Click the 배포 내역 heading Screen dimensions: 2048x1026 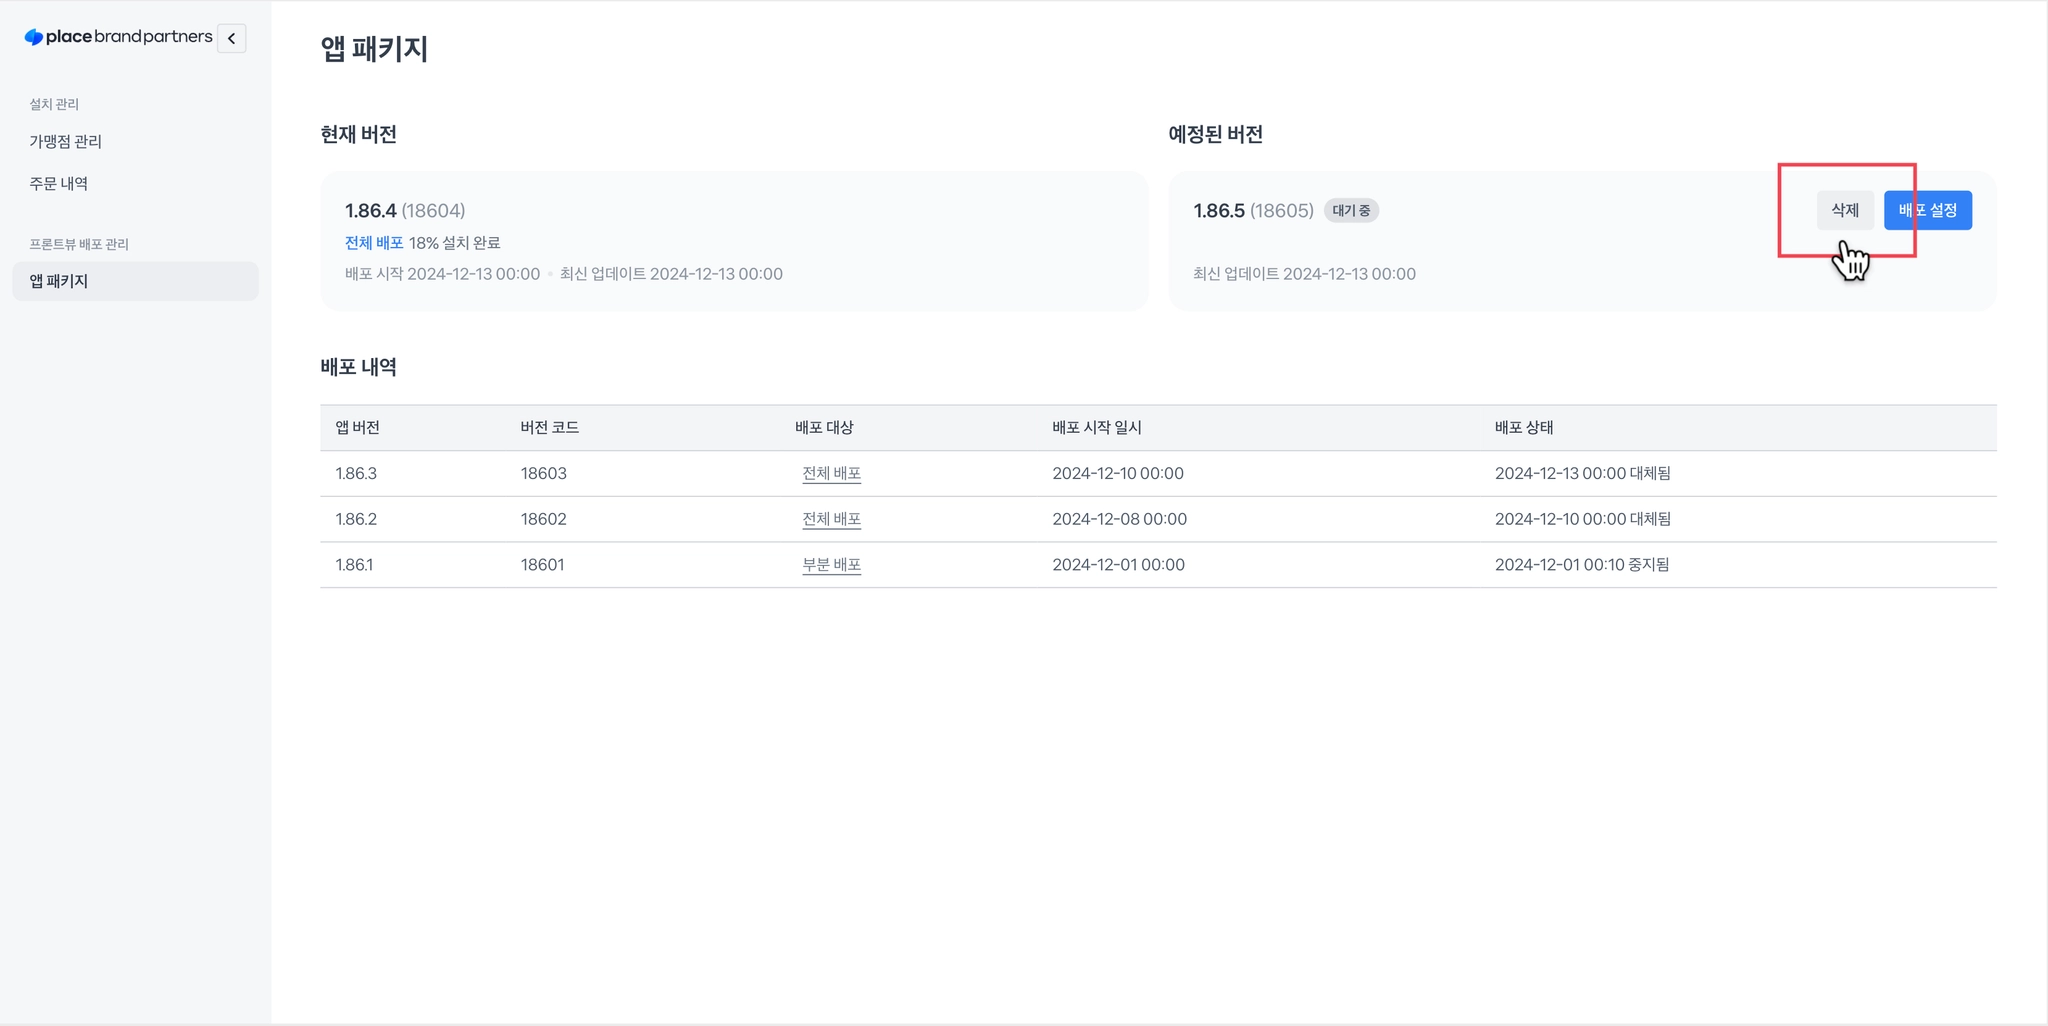coord(359,367)
